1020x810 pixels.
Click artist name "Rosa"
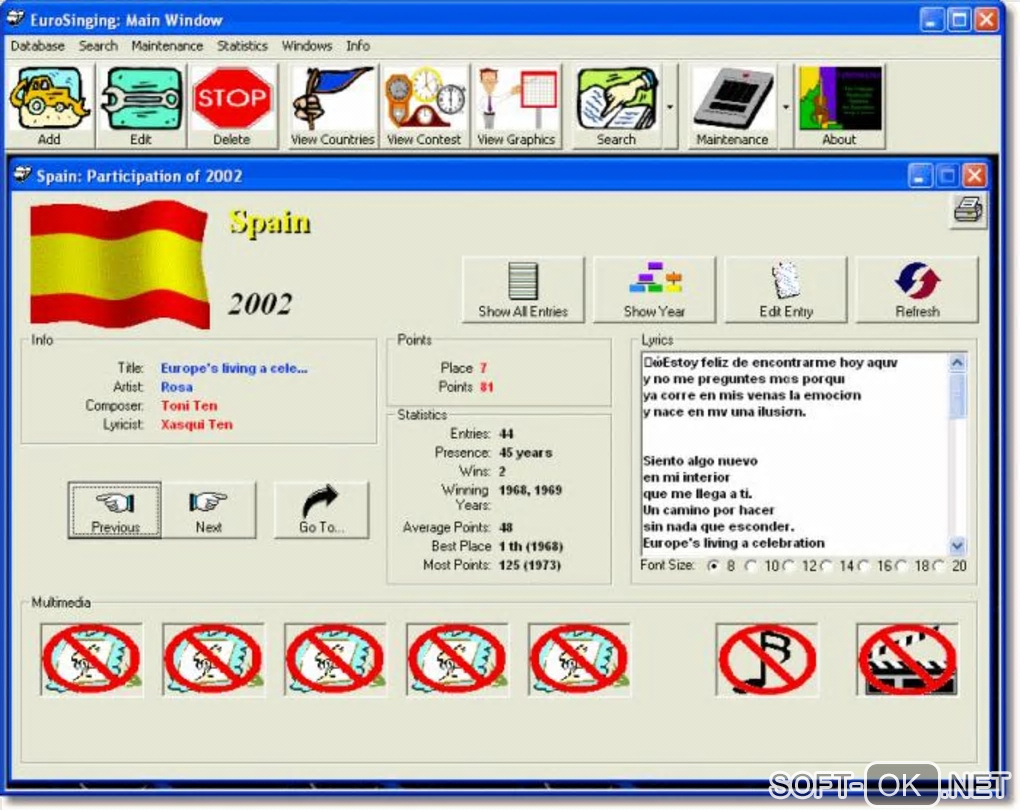pos(177,387)
